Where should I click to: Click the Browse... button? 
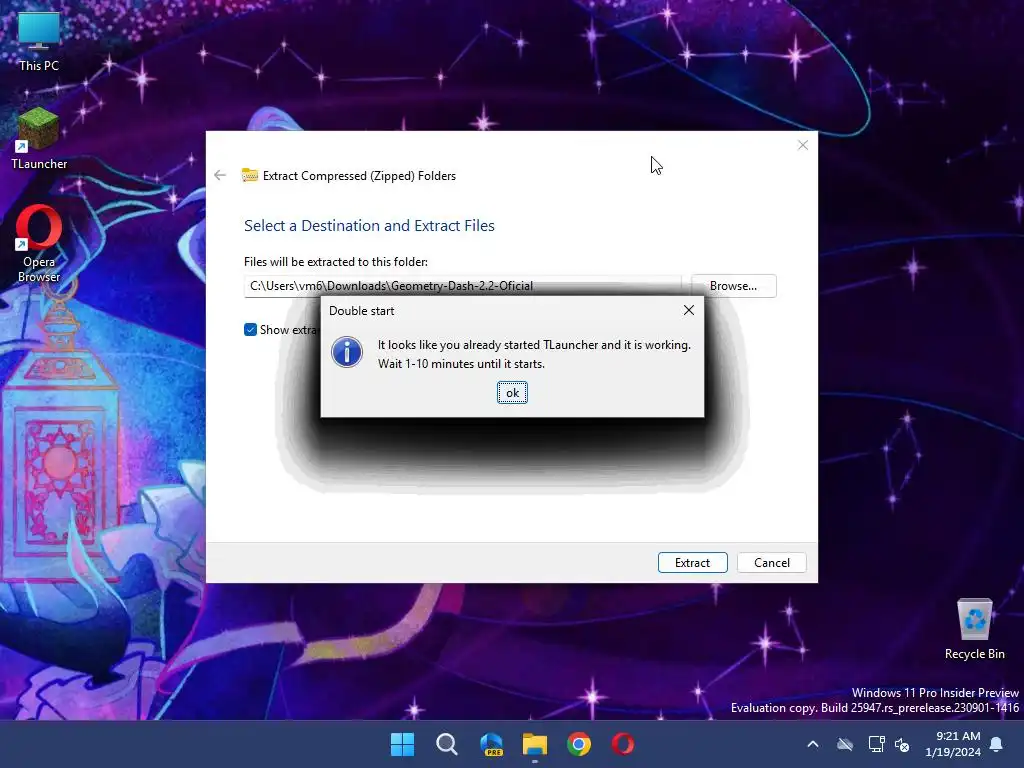pyautogui.click(x=733, y=285)
